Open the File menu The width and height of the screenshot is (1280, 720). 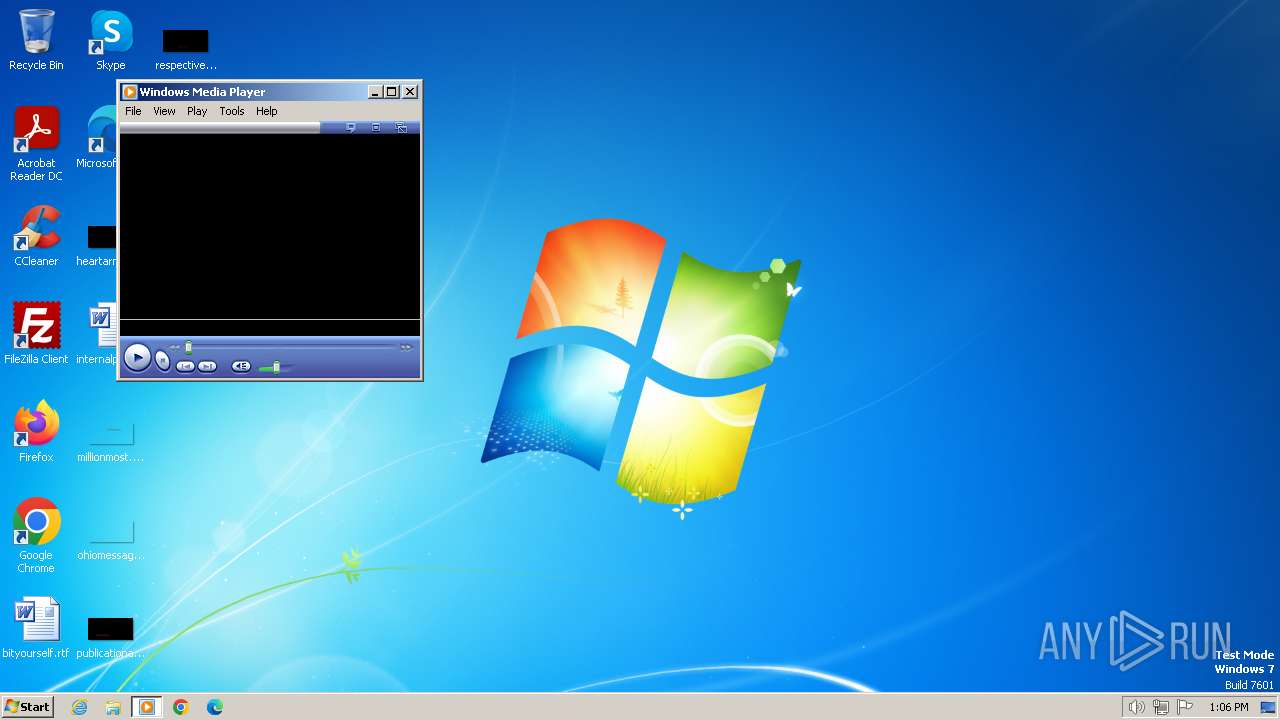(x=133, y=111)
